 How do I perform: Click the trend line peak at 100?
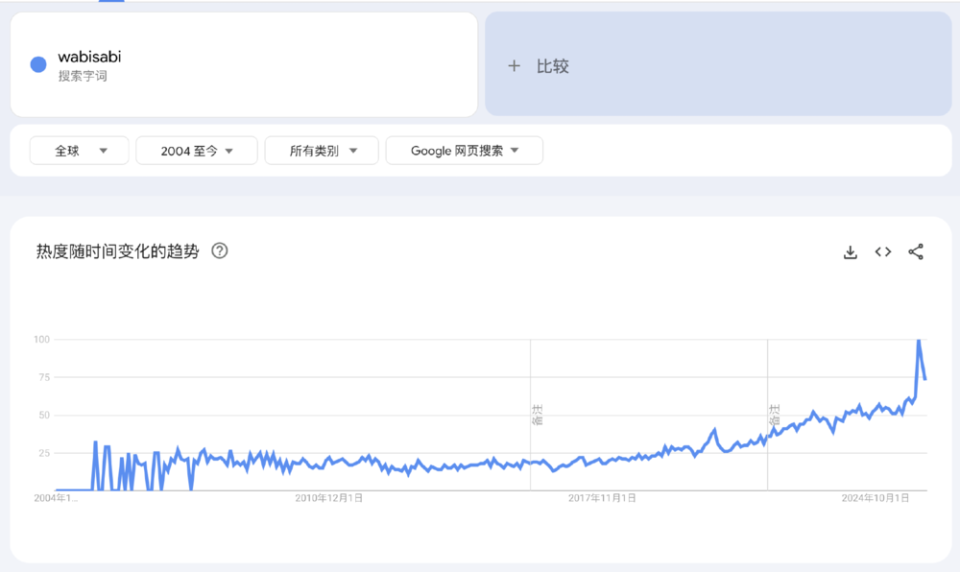(x=919, y=341)
